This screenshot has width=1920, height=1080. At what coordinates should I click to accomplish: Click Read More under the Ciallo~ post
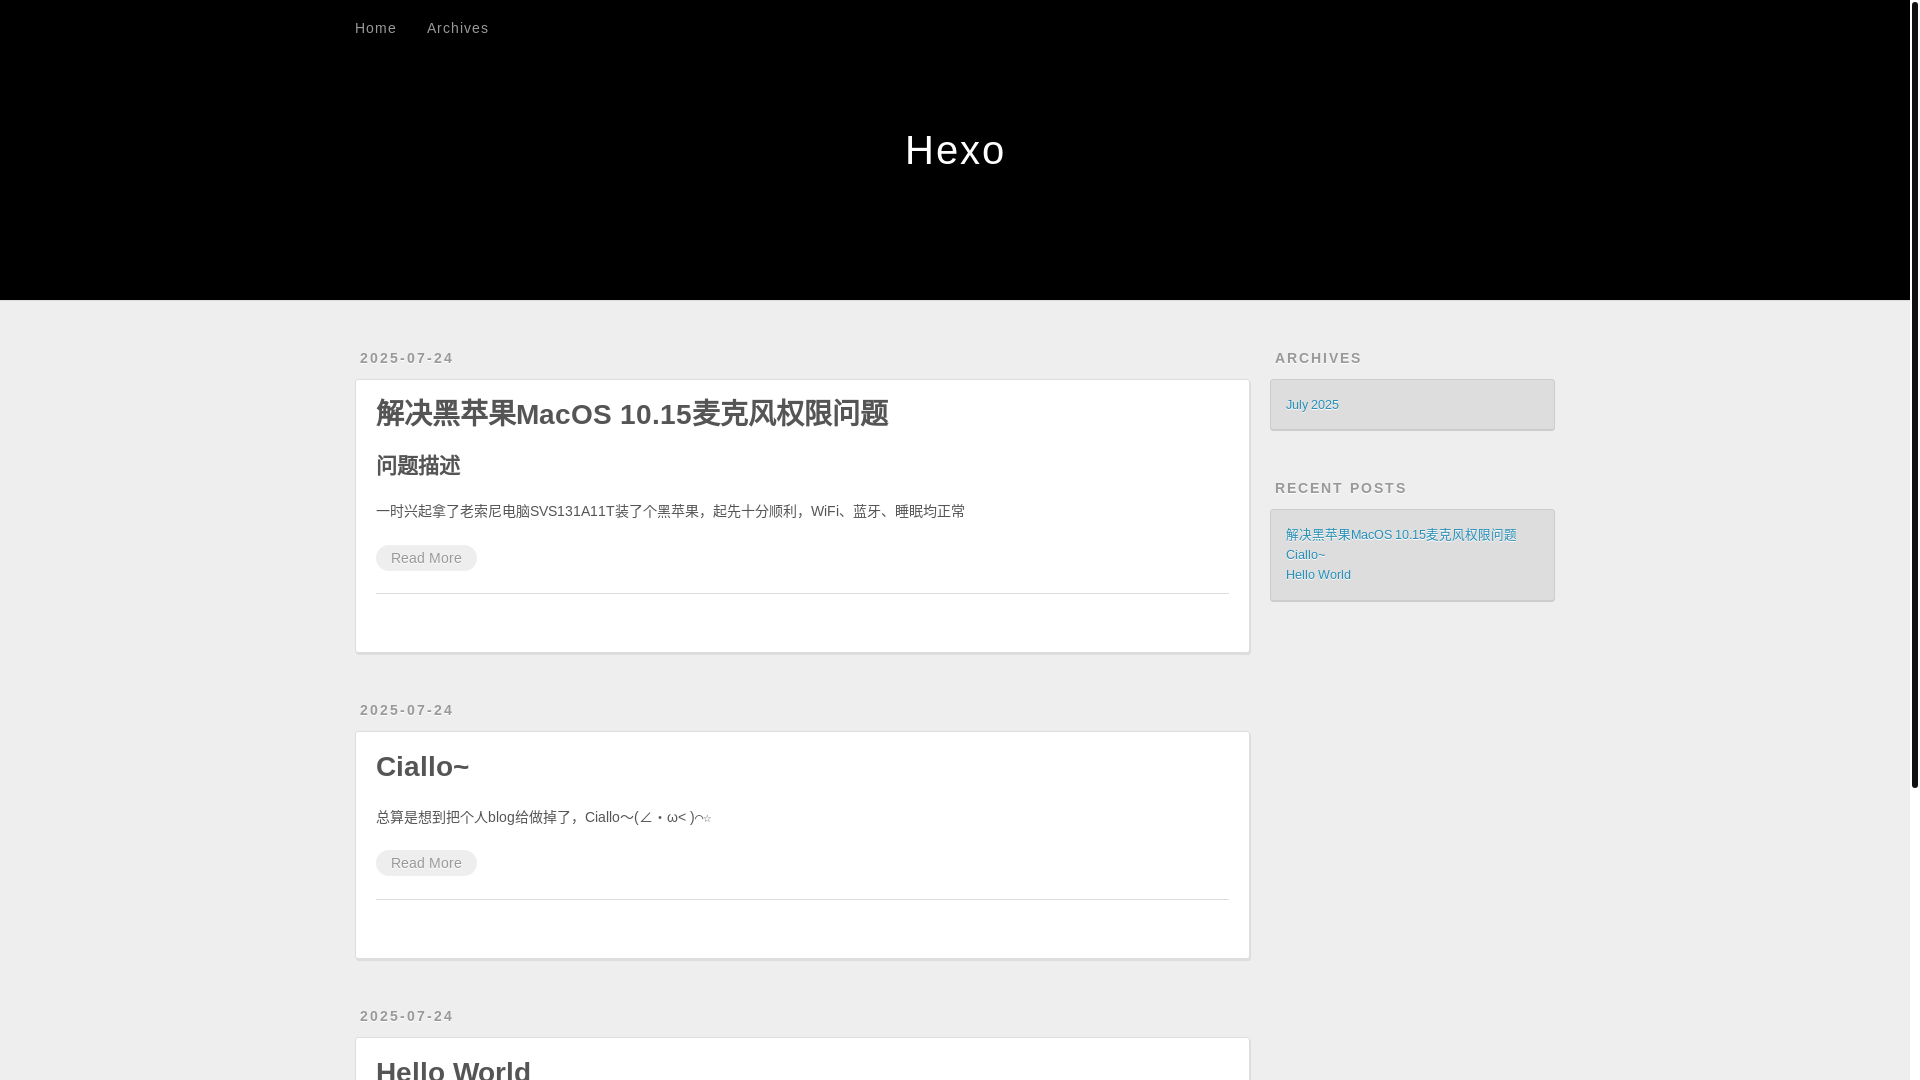[426, 863]
